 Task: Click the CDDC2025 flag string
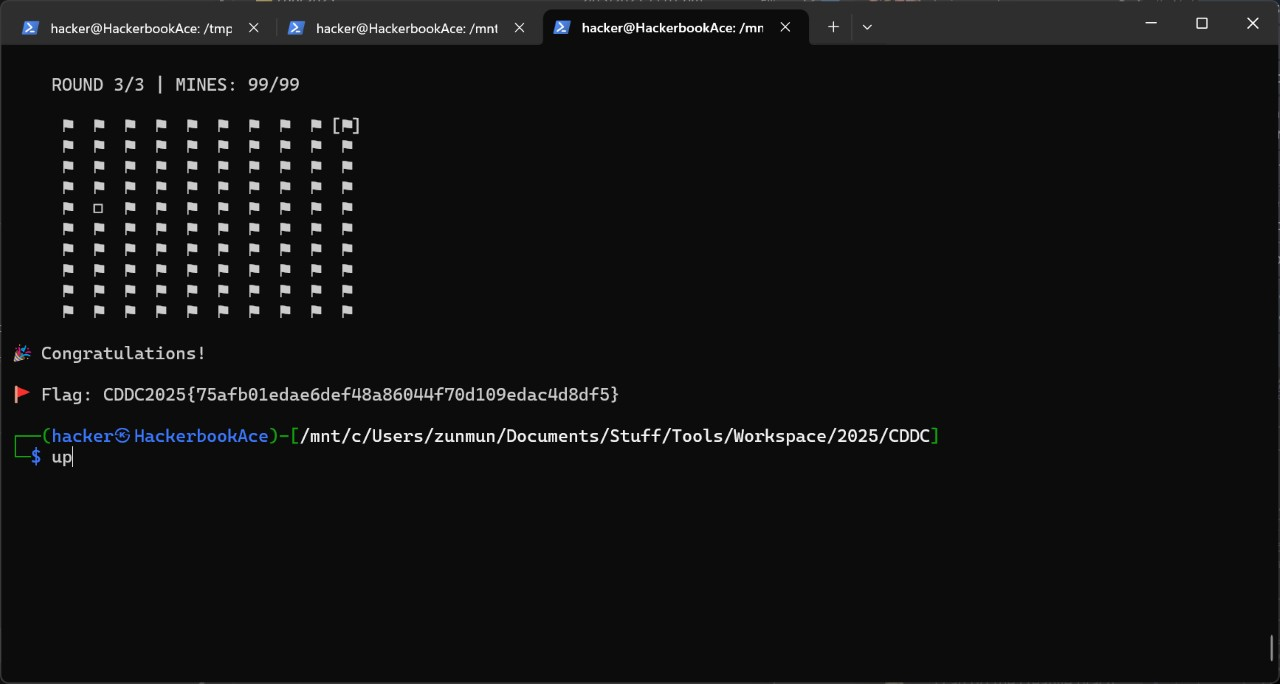point(360,395)
